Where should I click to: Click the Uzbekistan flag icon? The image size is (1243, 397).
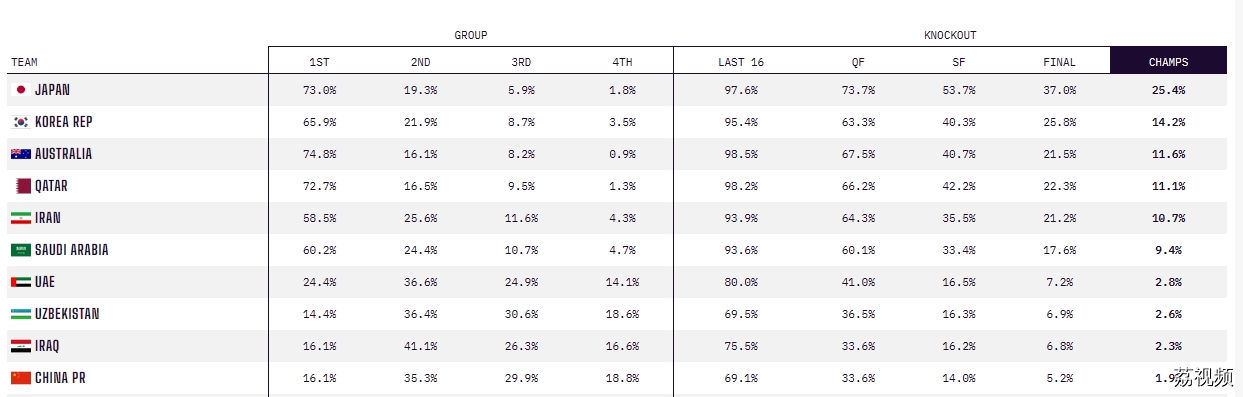click(20, 314)
